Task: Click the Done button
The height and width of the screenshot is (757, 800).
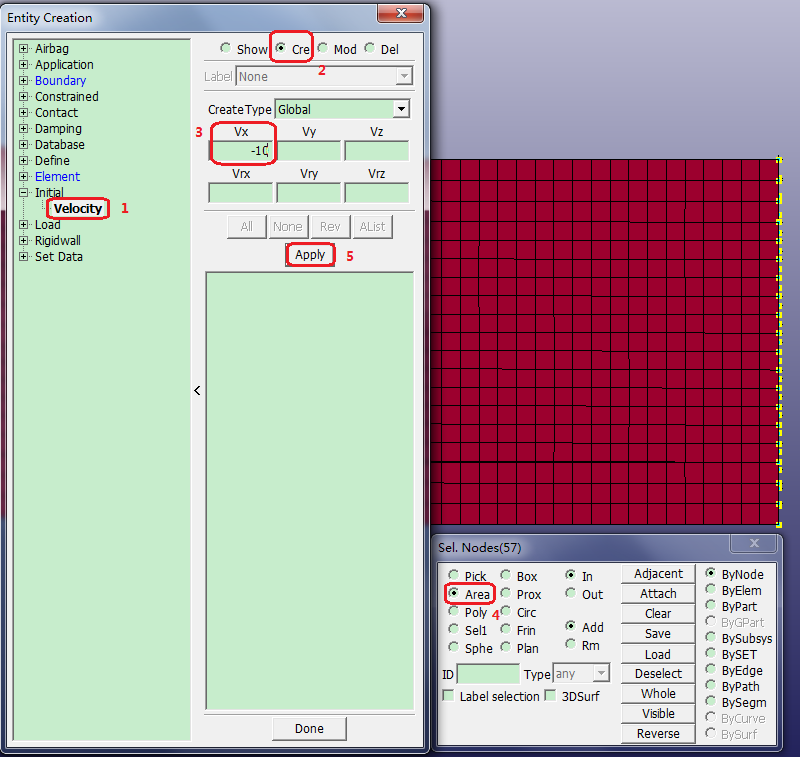Action: tap(309, 729)
